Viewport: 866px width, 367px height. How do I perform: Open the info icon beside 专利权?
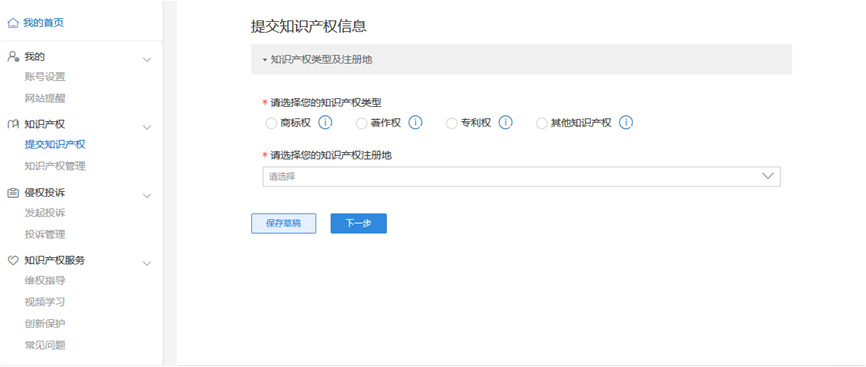(x=505, y=122)
